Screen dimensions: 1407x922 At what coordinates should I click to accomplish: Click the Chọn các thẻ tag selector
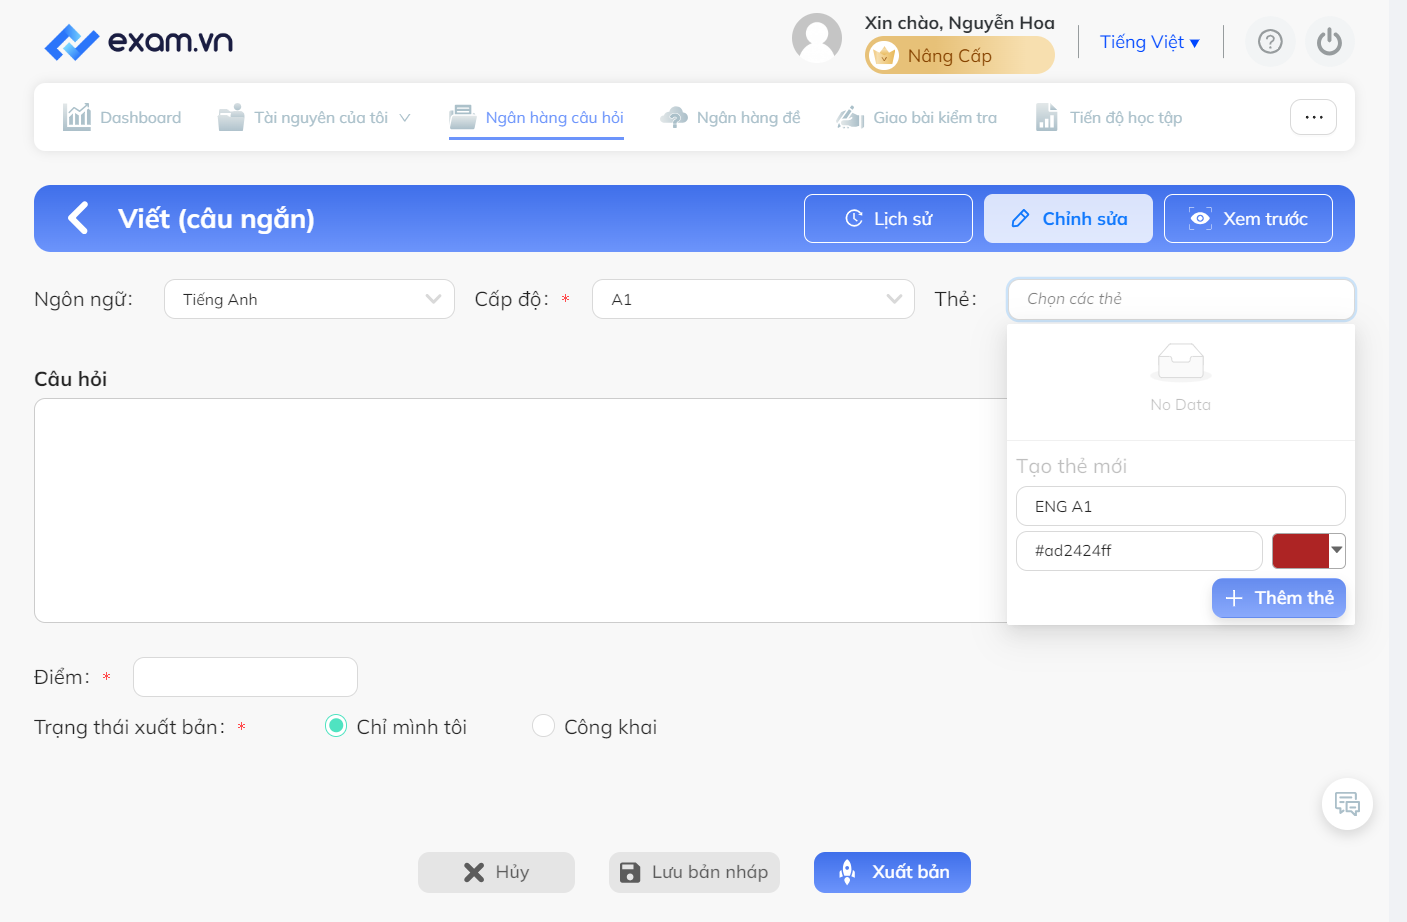tap(1181, 299)
